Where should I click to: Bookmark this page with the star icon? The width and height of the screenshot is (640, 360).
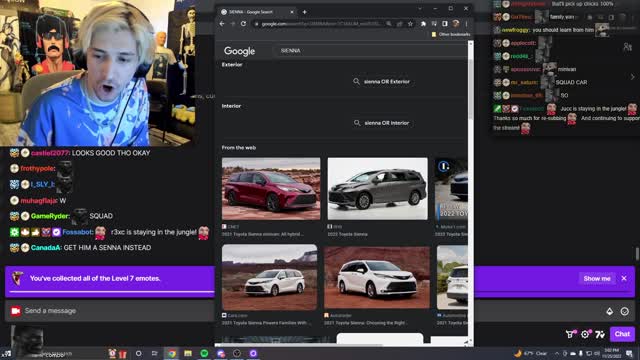coord(410,24)
